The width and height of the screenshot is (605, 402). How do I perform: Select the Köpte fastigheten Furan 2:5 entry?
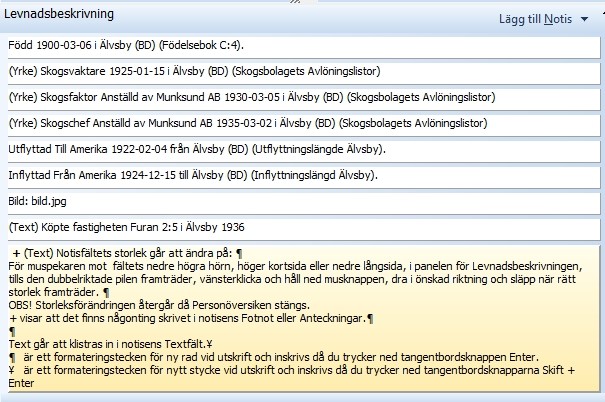304,229
